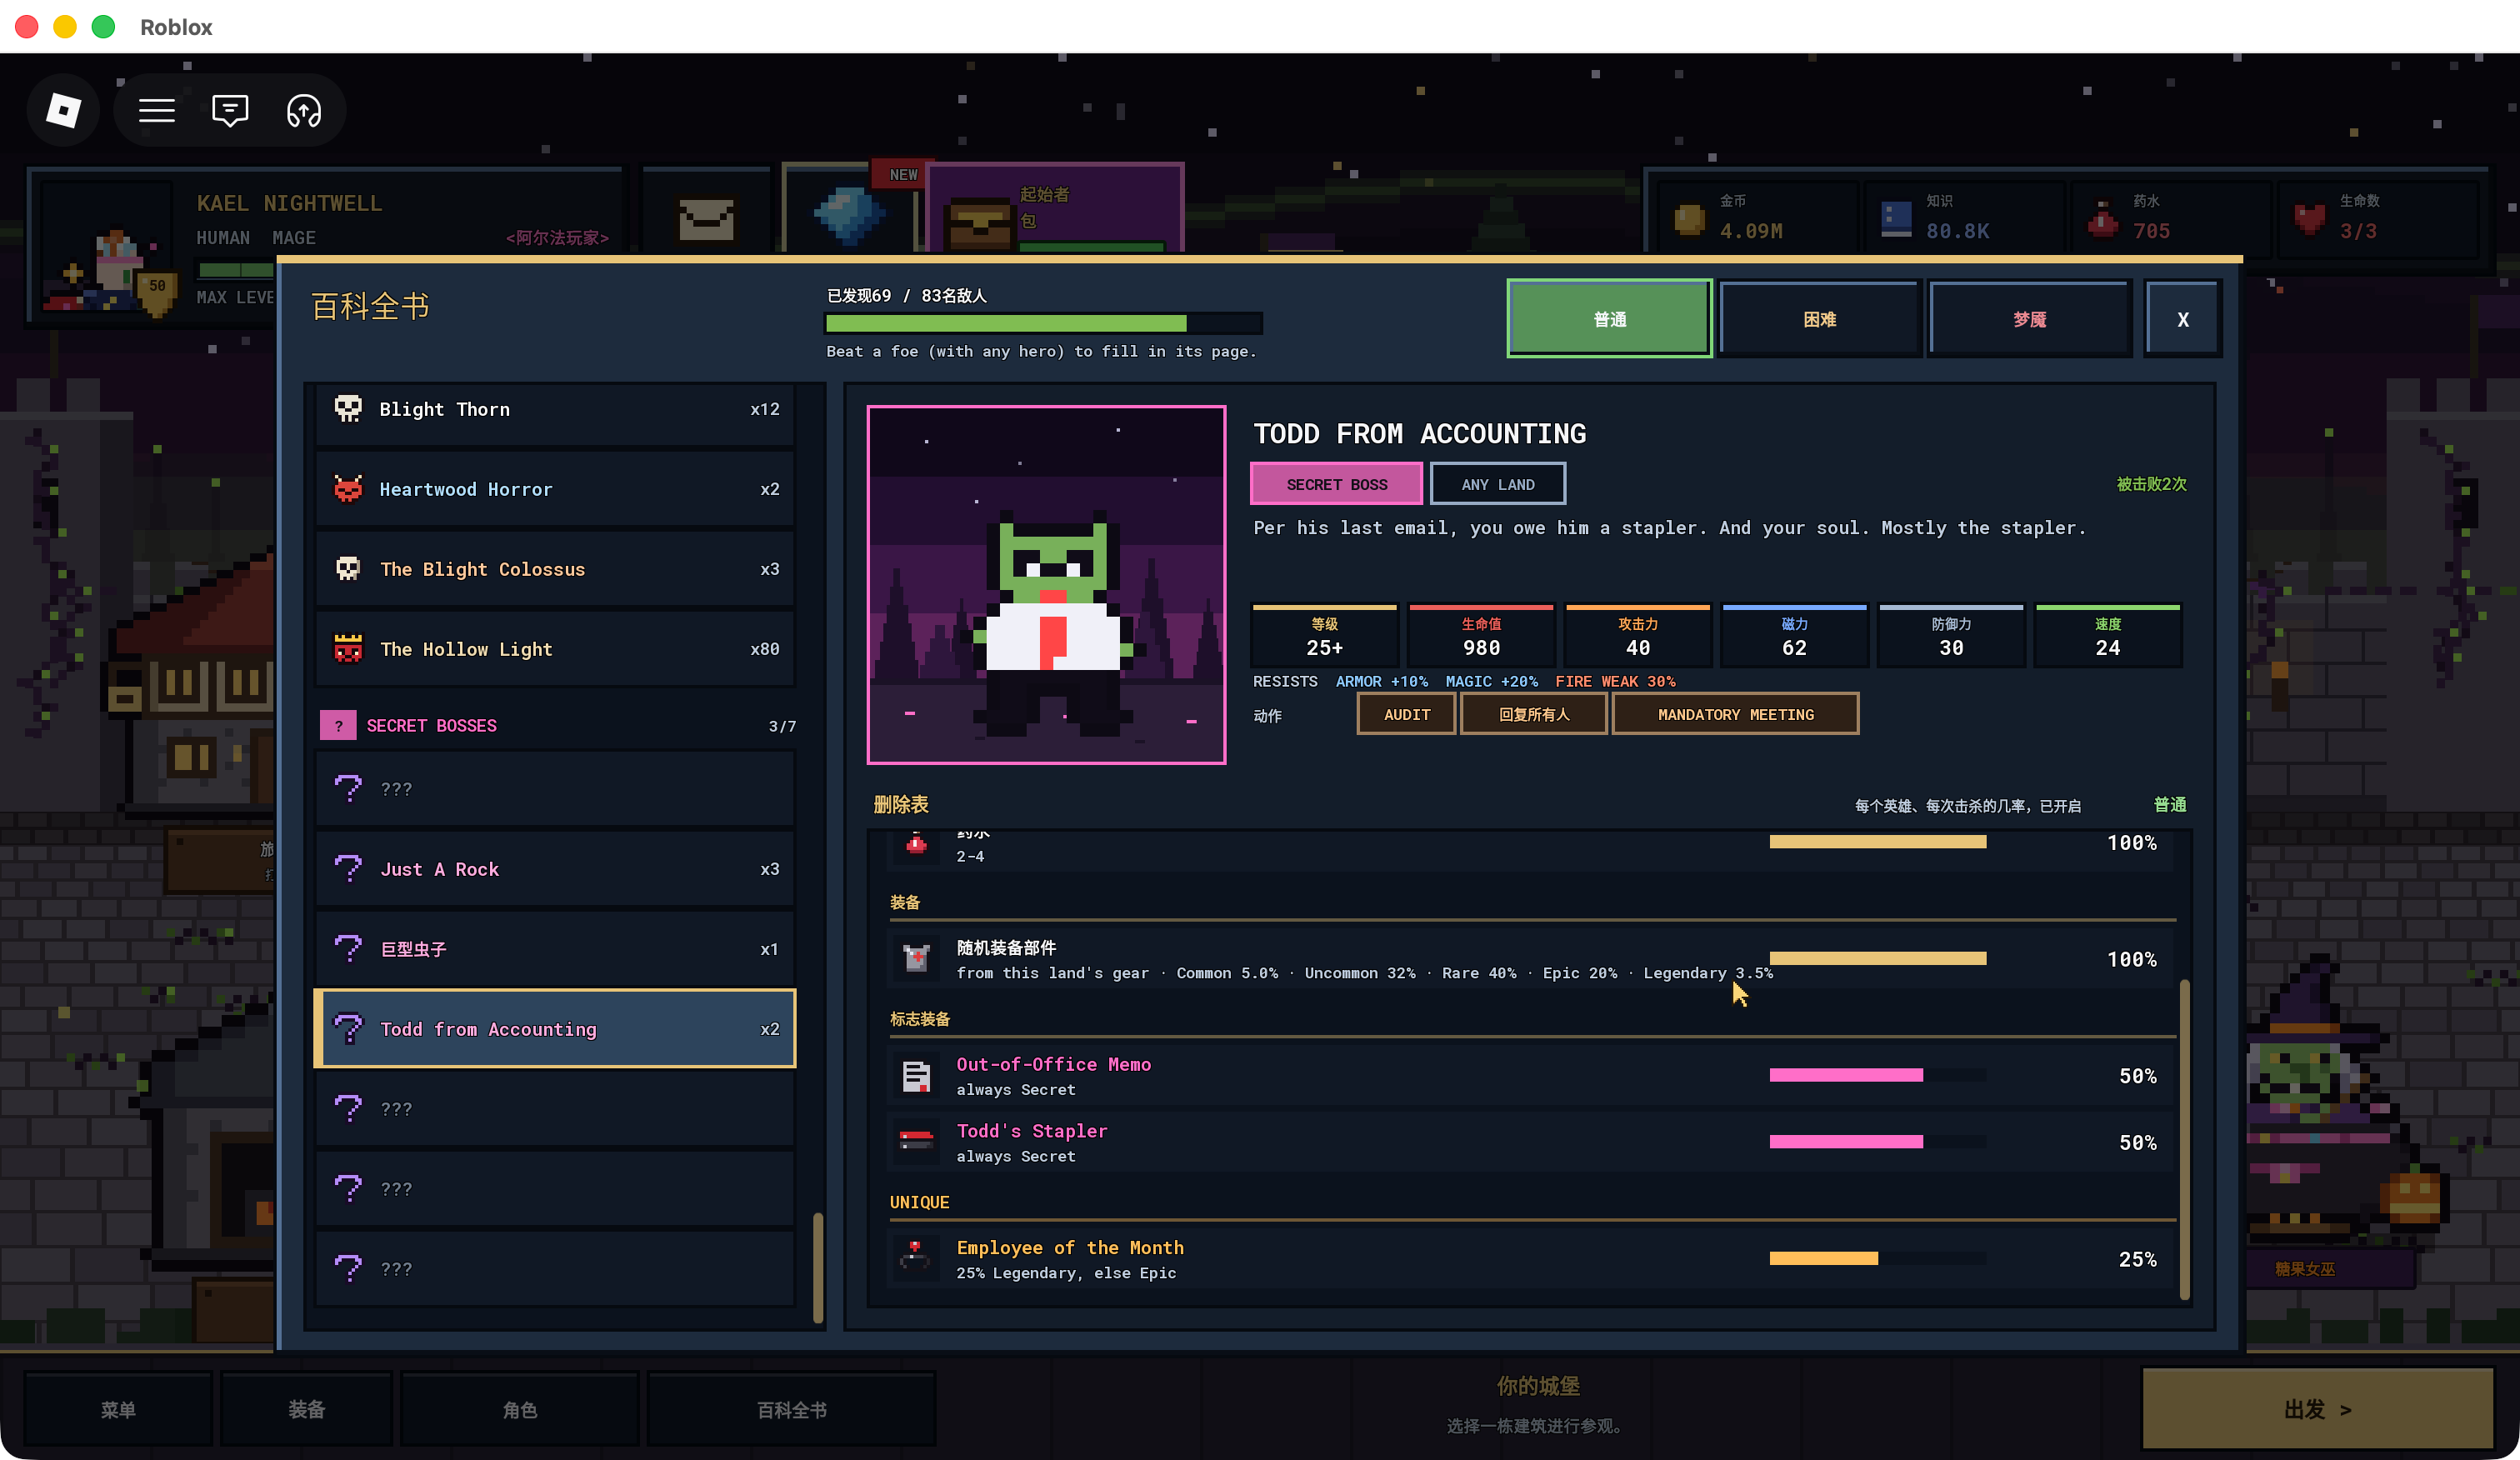Screen dimensions: 2520x1460
Task: Open the 装备 bottom tab
Action: click(x=306, y=1409)
